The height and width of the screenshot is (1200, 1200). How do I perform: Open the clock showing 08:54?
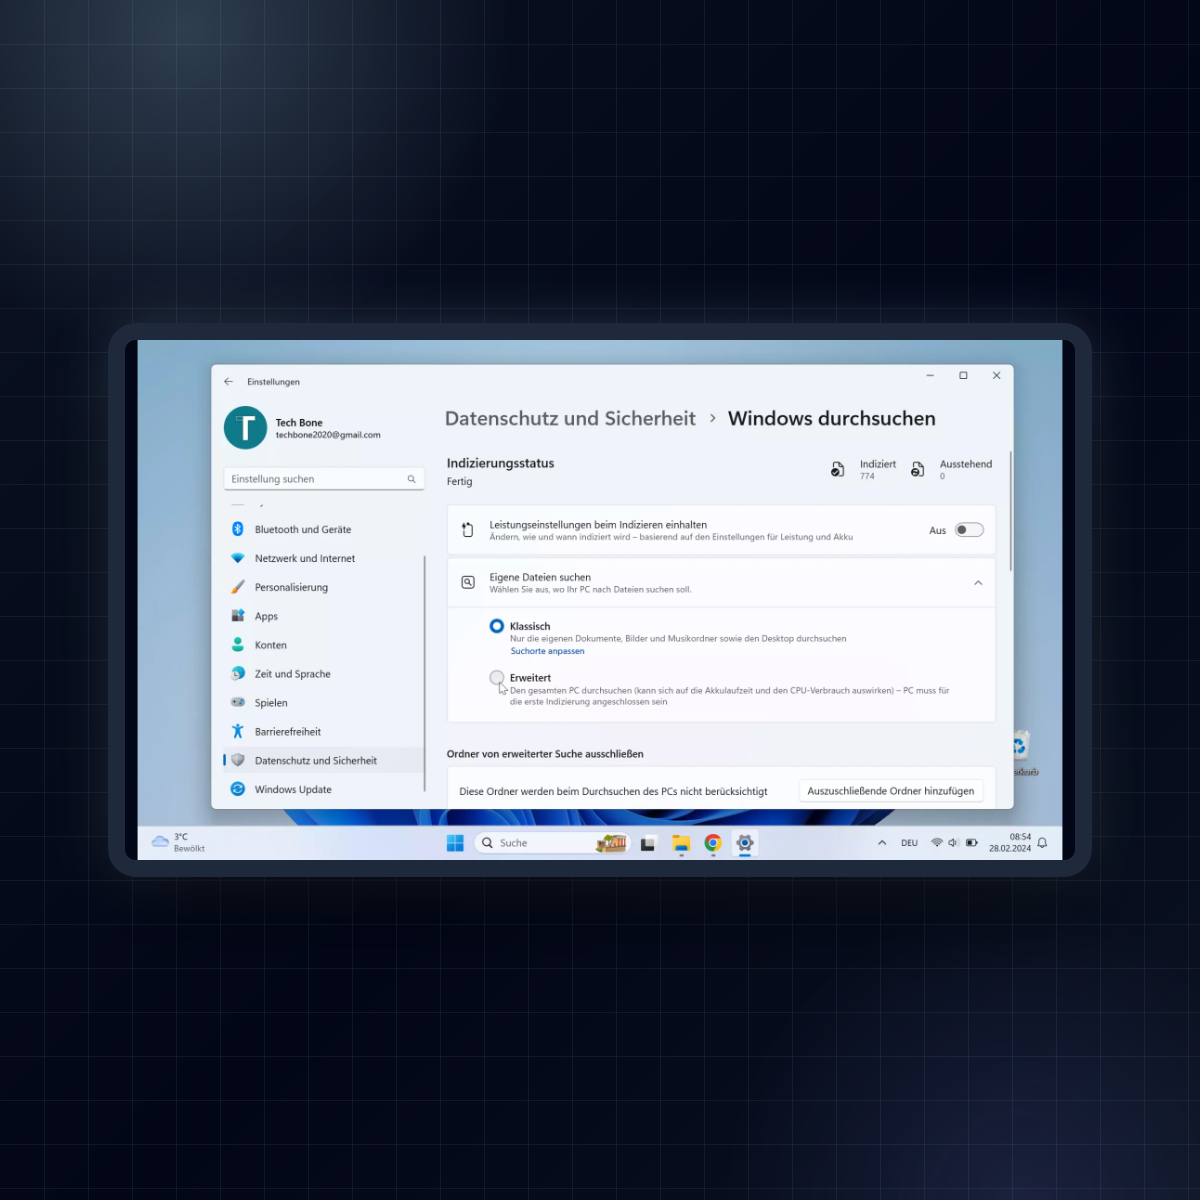[1010, 842]
